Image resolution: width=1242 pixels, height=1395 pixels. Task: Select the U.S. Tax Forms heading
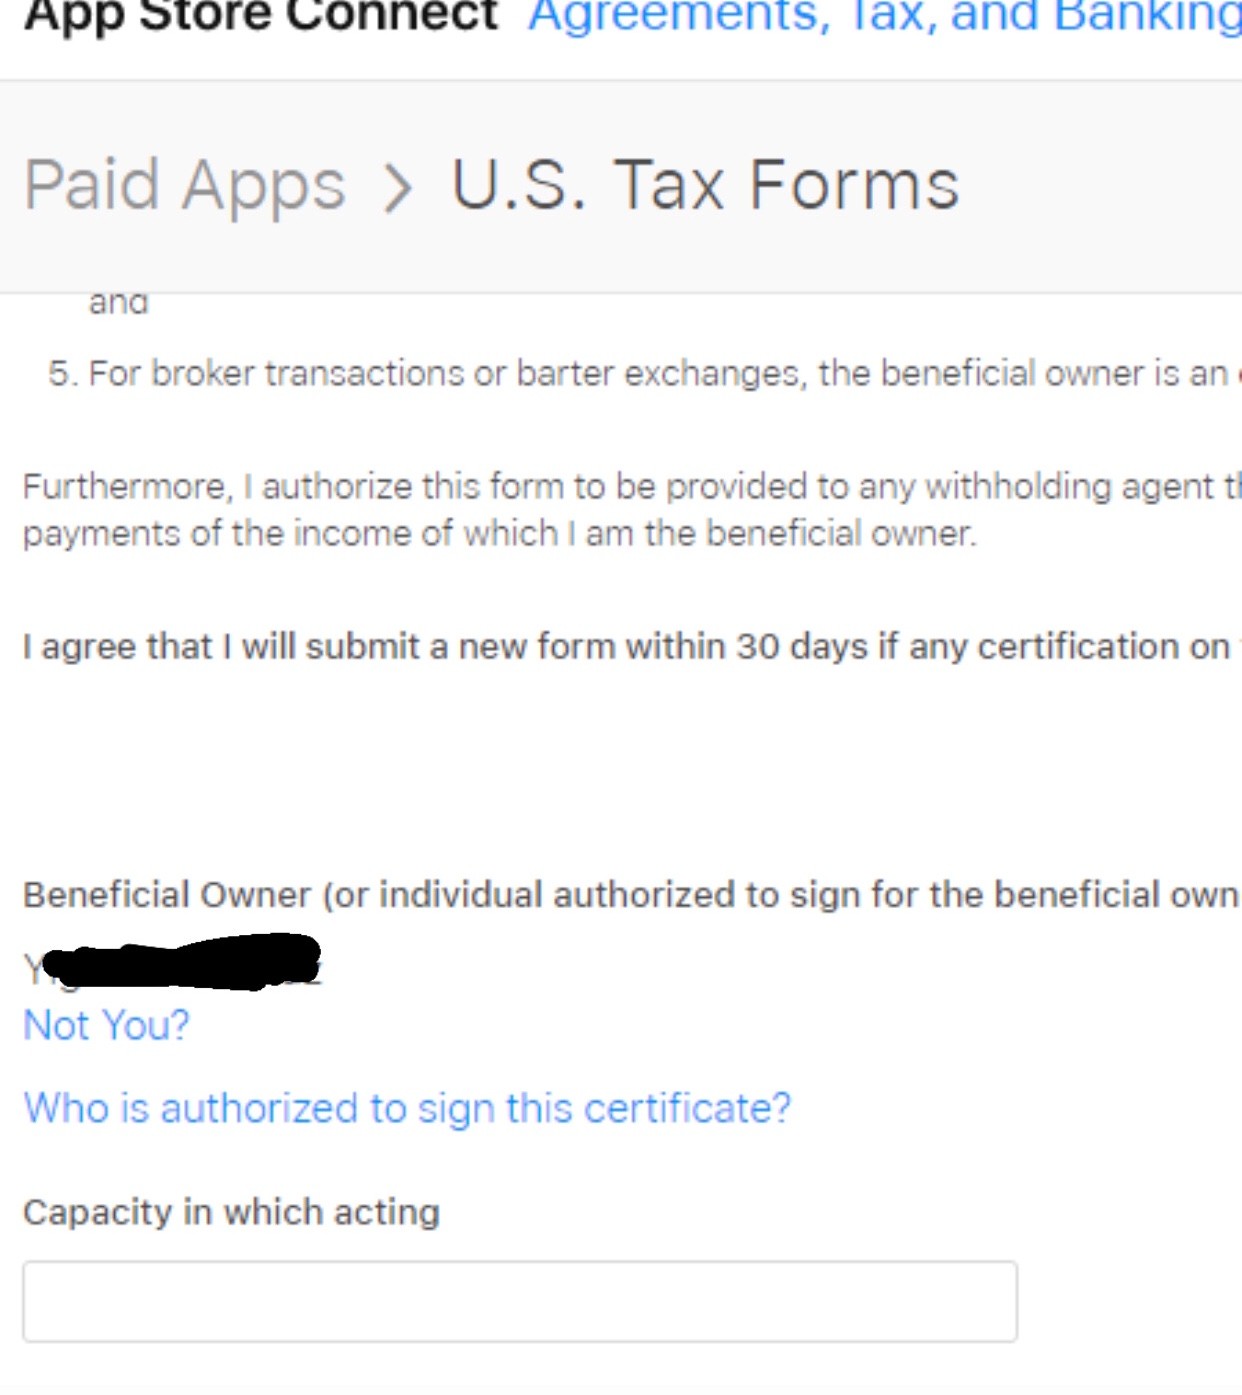705,185
